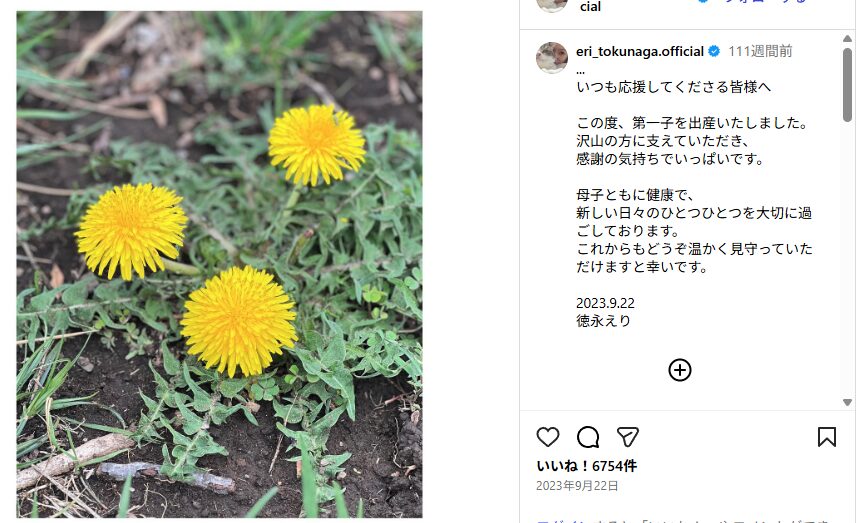Save the post with the bookmark icon
Image resolution: width=866 pixels, height=523 pixels.
coord(826,437)
